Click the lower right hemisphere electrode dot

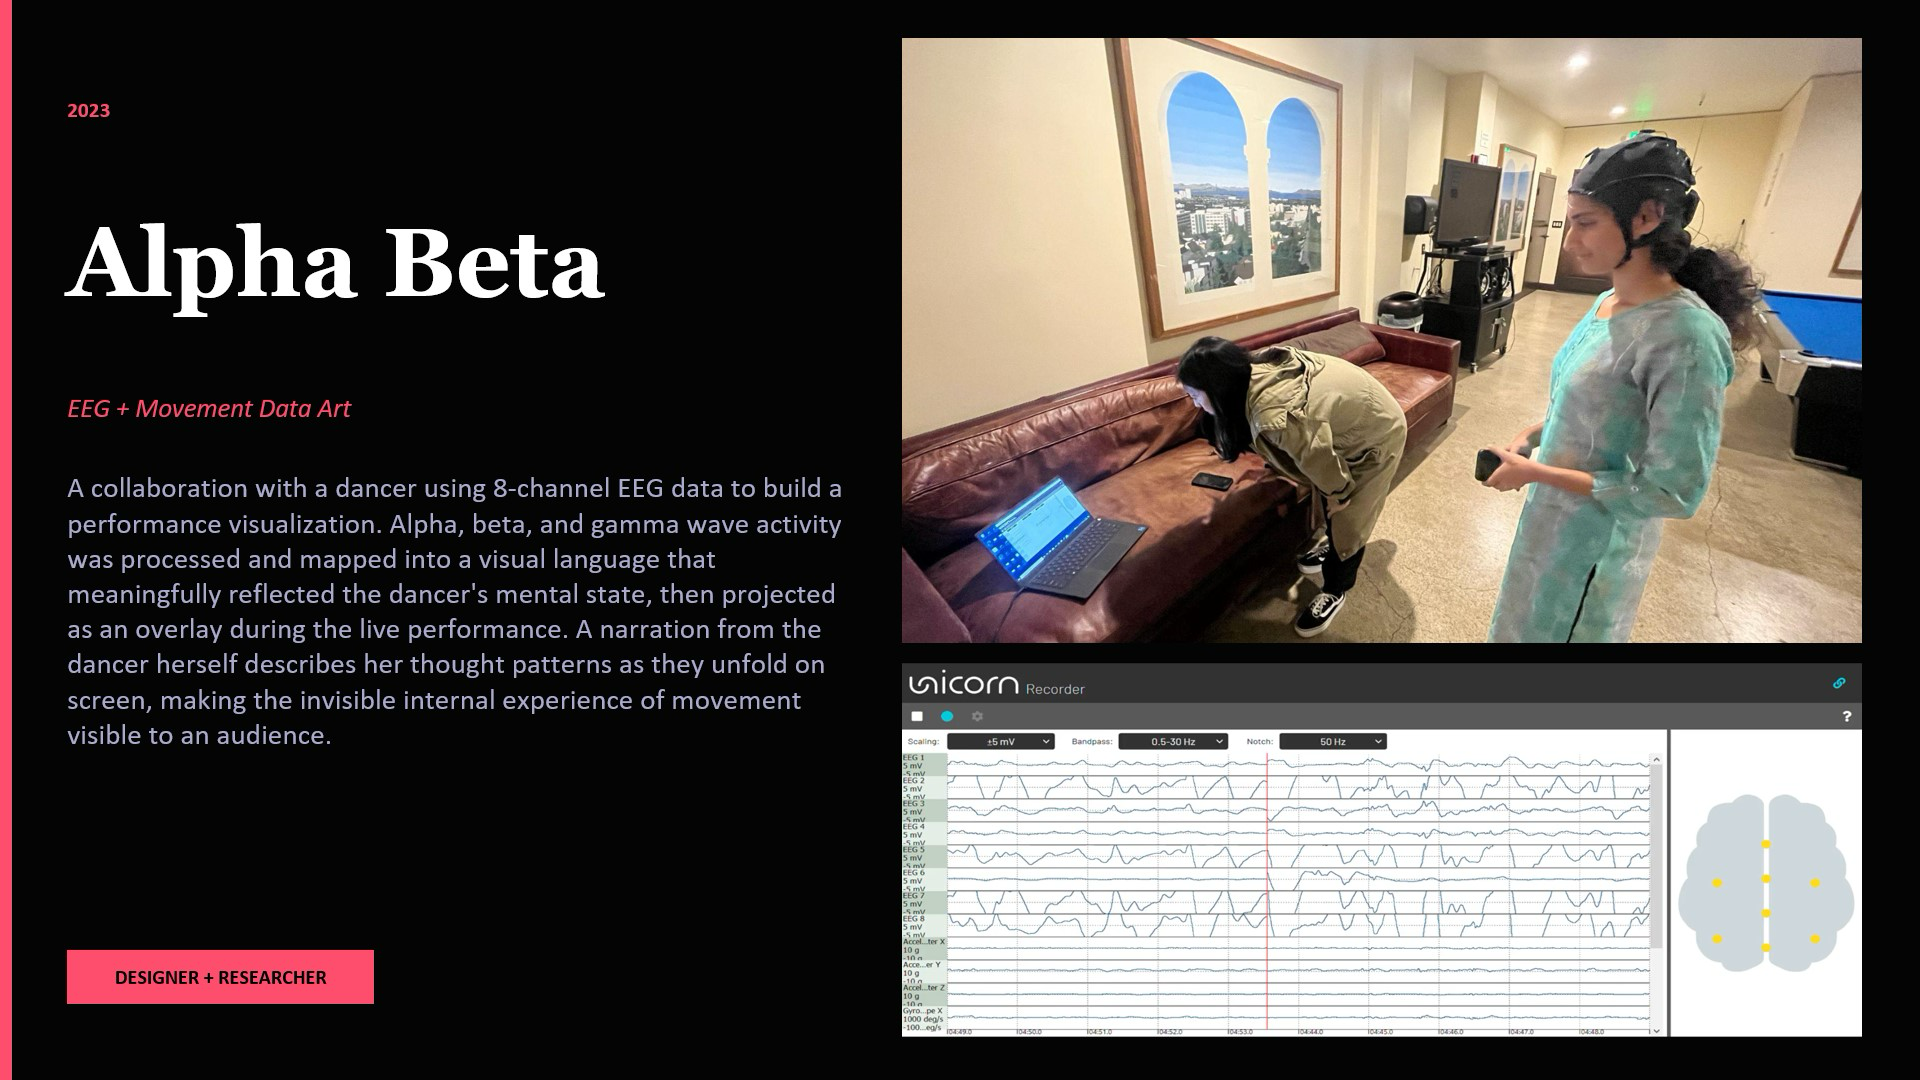tap(1815, 939)
